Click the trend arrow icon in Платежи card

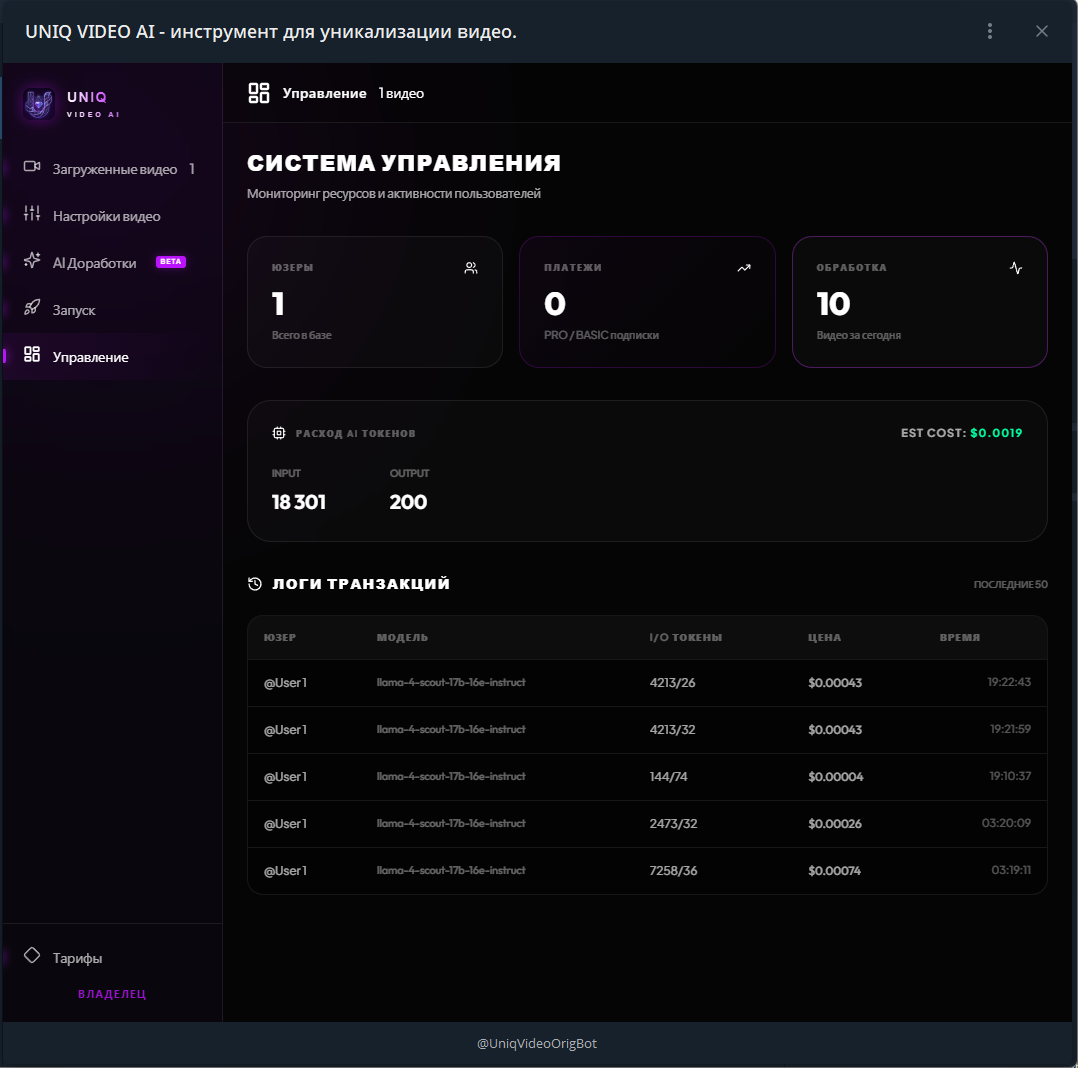coord(744,268)
